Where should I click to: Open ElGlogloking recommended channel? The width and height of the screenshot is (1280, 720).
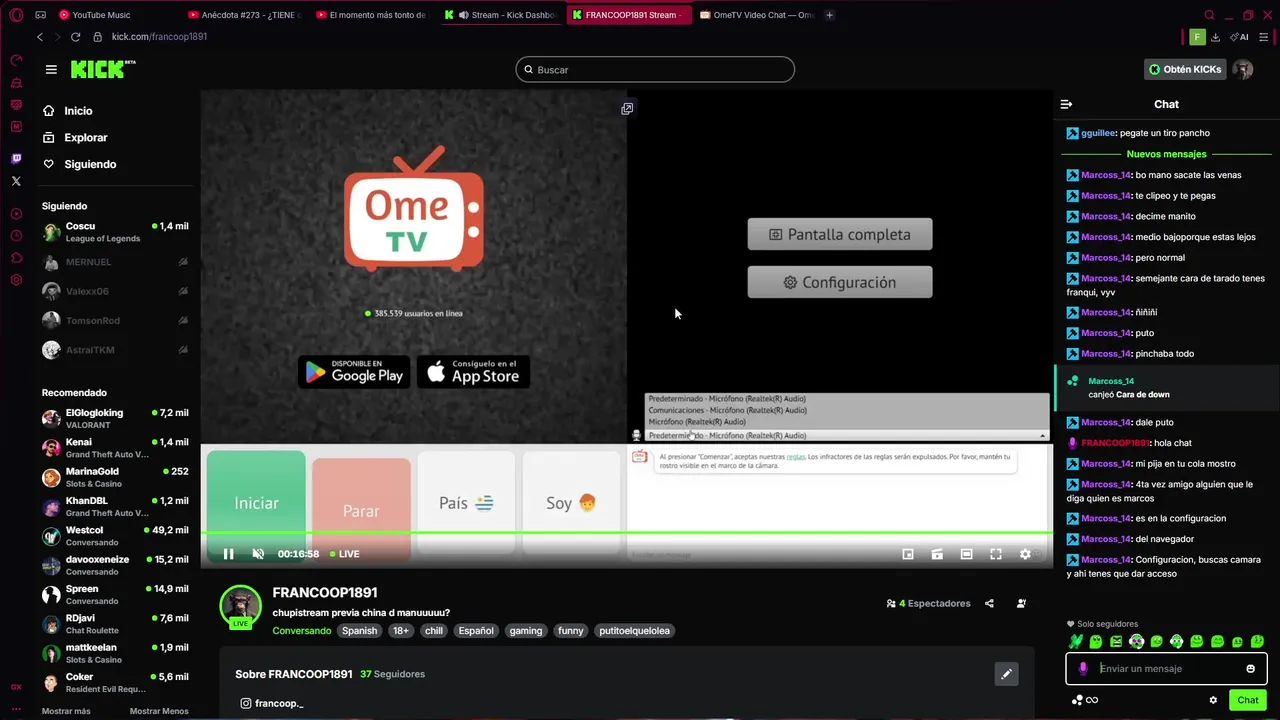click(115, 418)
